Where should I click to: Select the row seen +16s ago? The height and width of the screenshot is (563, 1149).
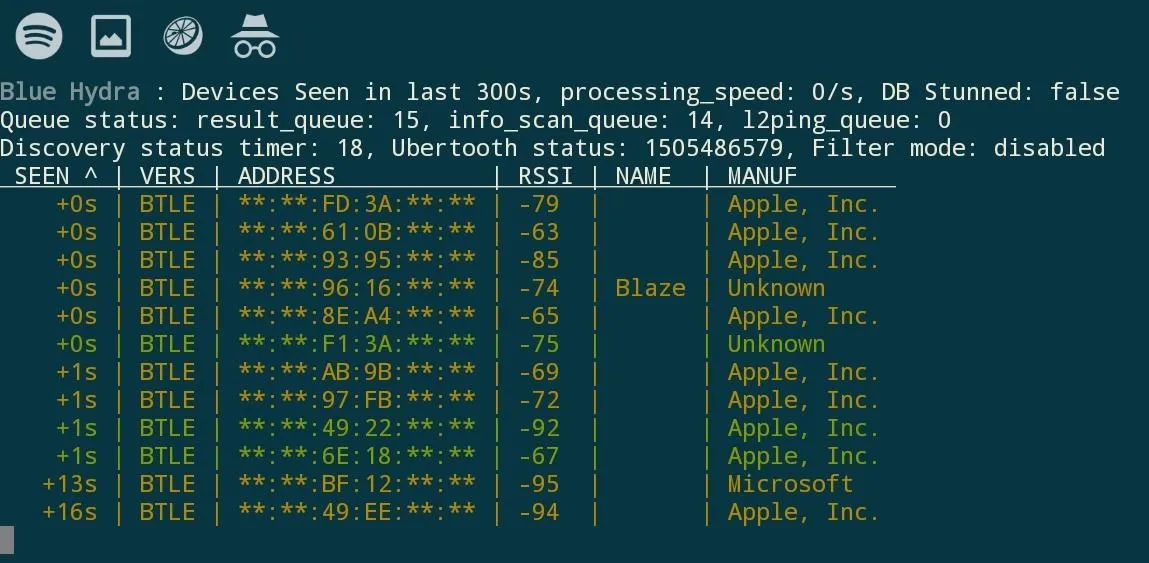click(448, 512)
